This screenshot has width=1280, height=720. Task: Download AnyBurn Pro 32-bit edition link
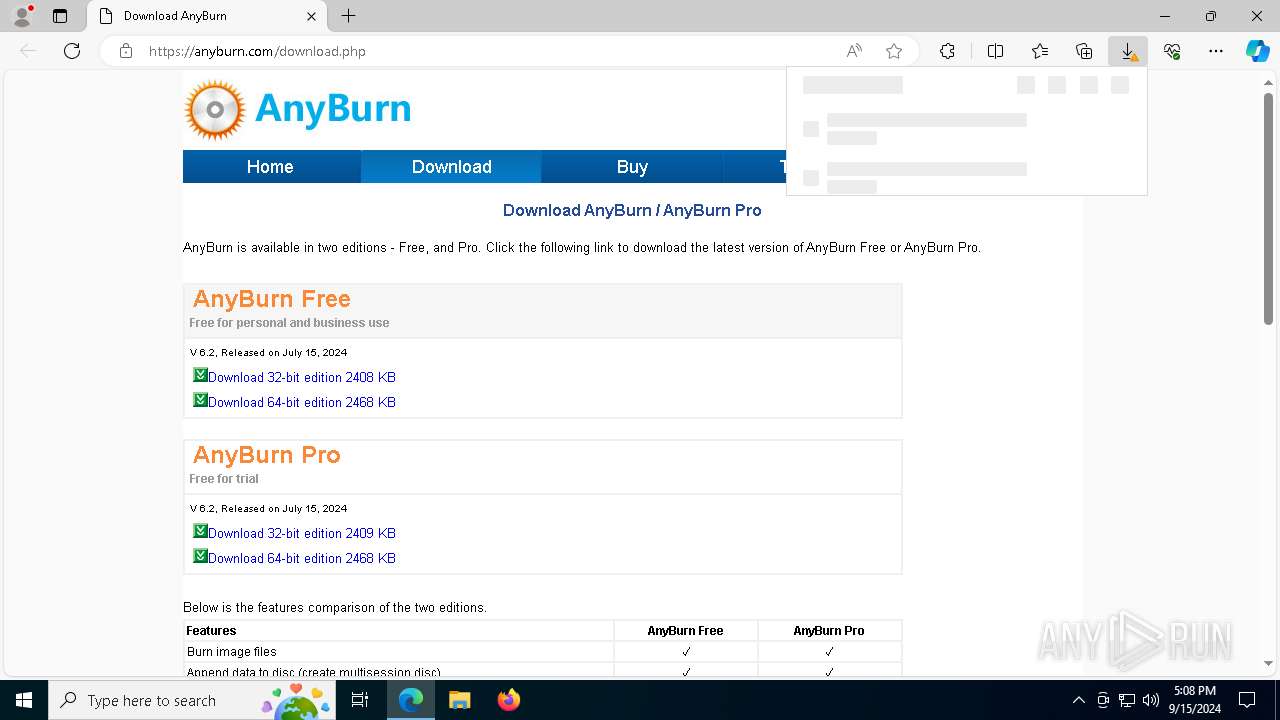302,533
